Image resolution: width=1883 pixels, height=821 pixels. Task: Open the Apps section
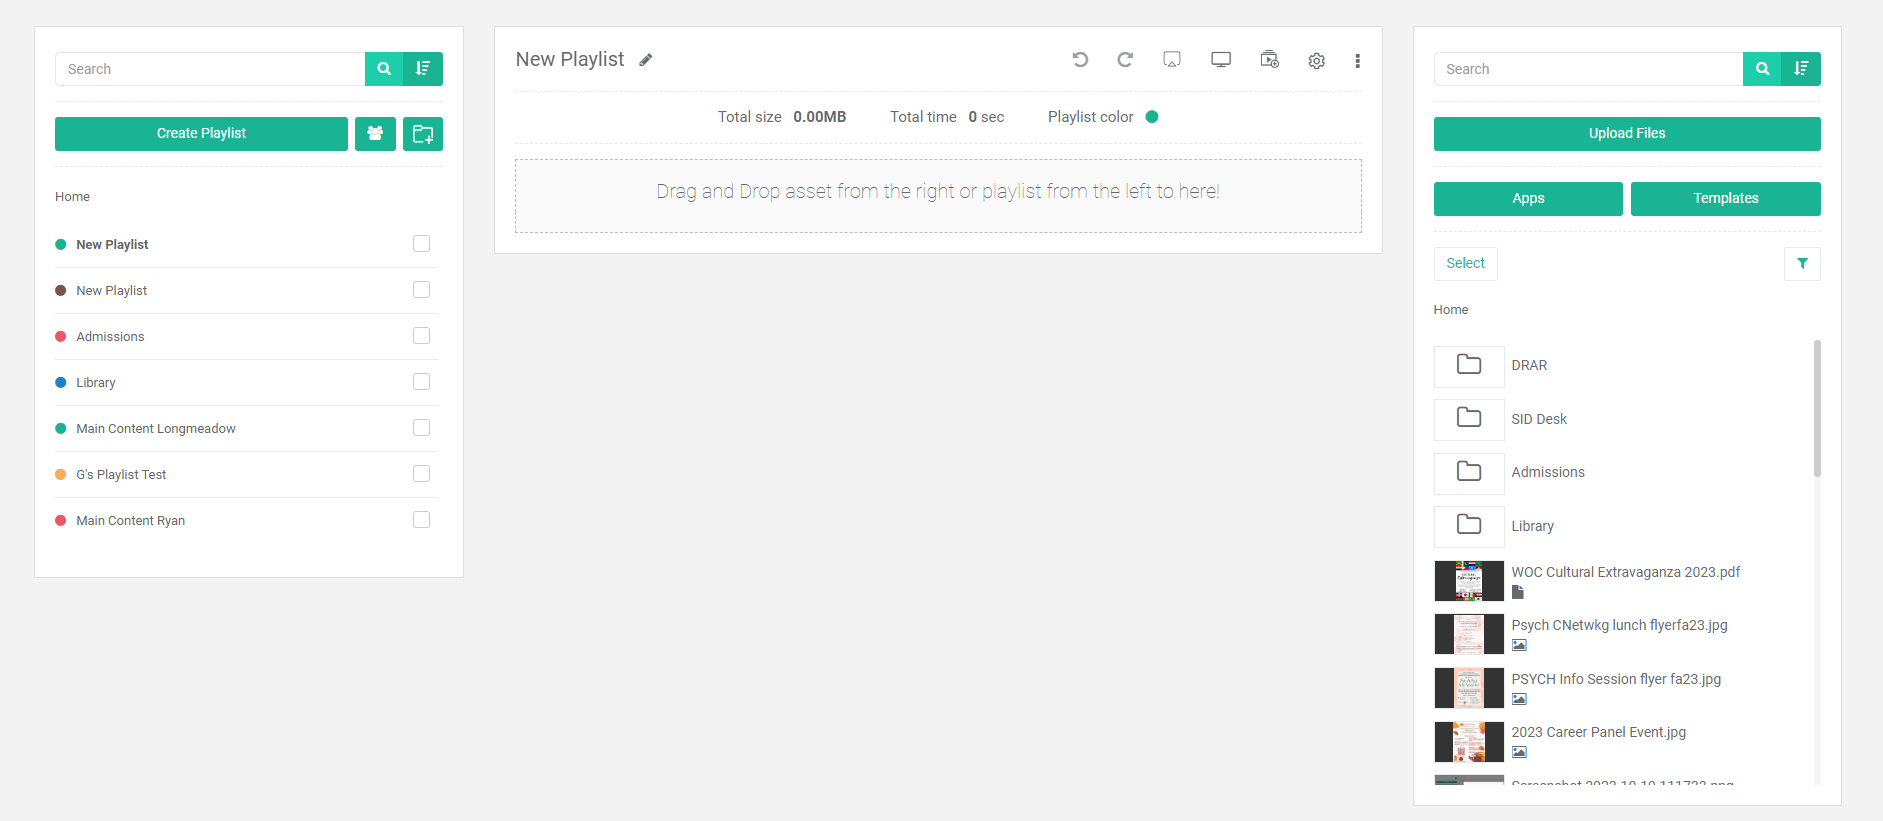click(1527, 199)
